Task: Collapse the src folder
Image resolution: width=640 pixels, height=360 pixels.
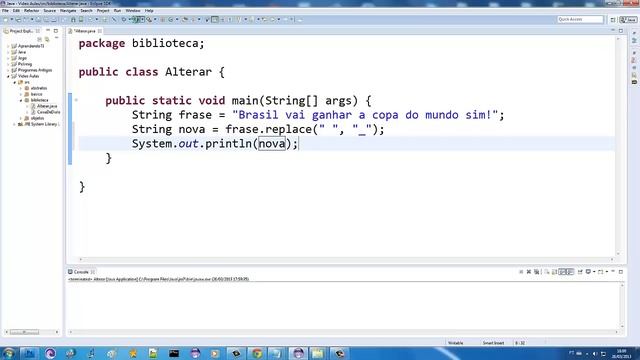Action: [15, 82]
